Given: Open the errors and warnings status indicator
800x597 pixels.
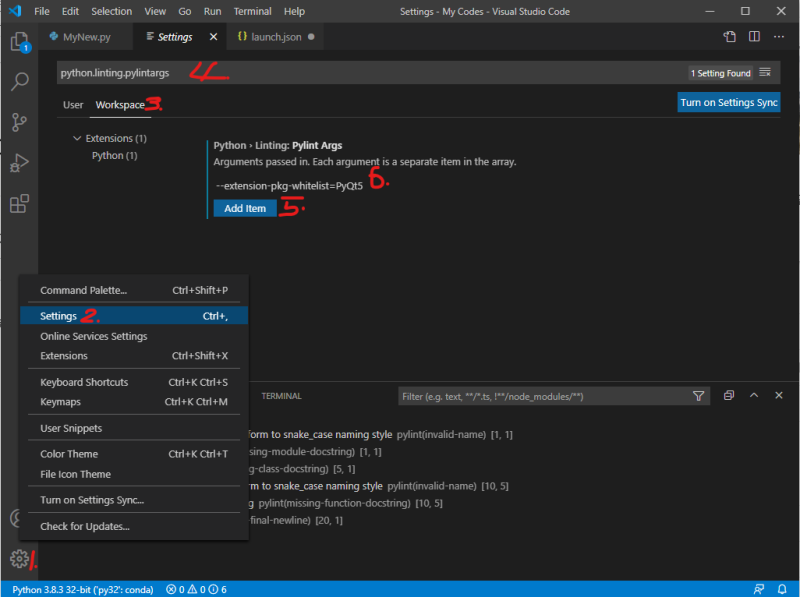Looking at the screenshot, I should coord(196,590).
